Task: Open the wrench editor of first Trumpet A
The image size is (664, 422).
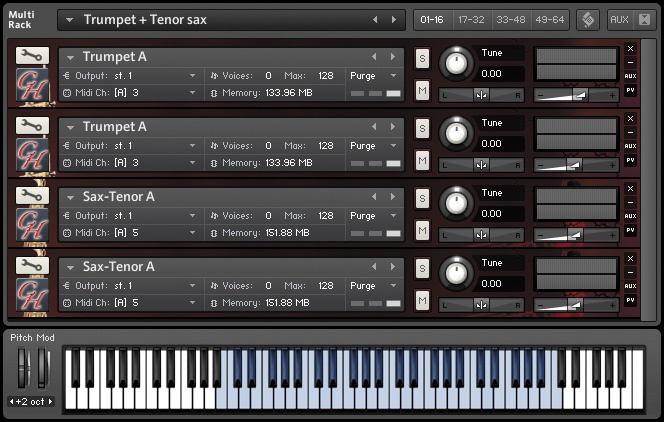Action: pyautogui.click(x=32, y=55)
